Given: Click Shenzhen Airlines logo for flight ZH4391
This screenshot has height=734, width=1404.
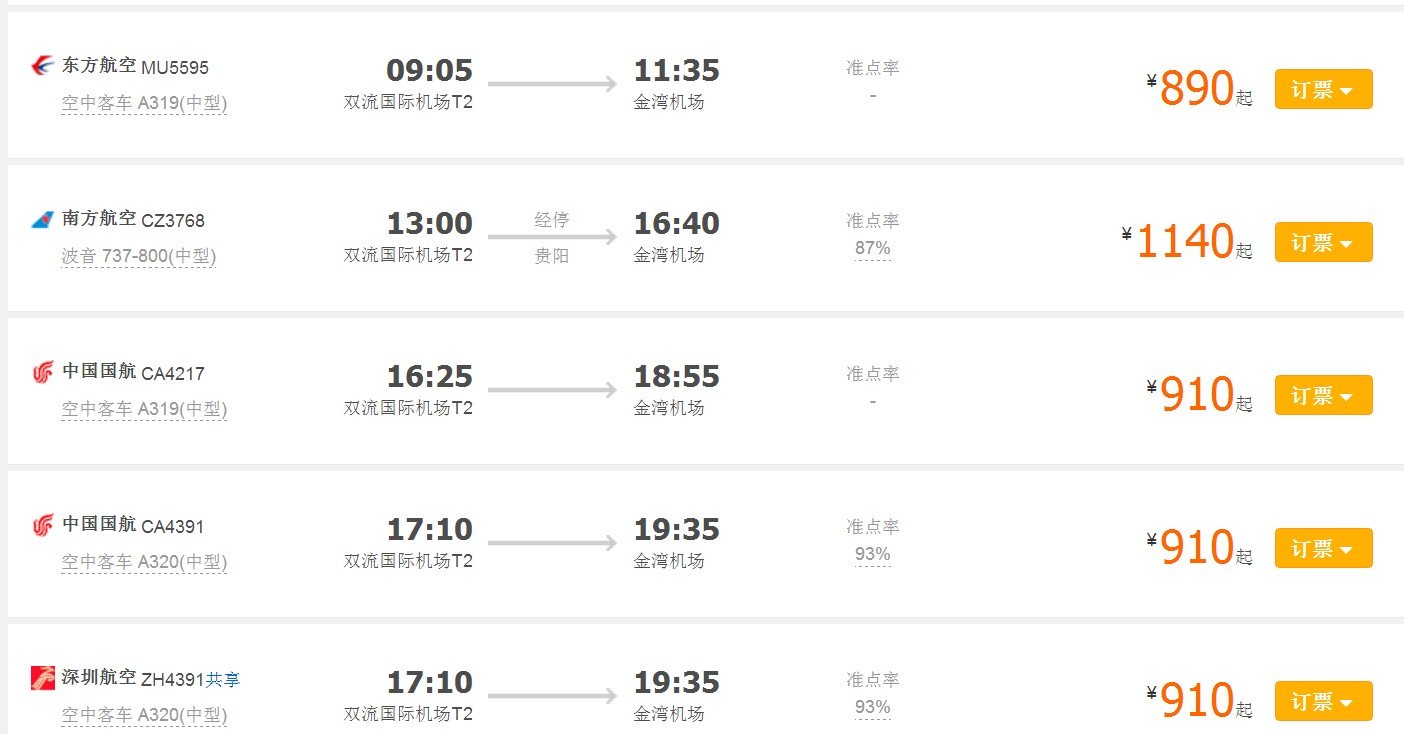Looking at the screenshot, I should point(43,679).
